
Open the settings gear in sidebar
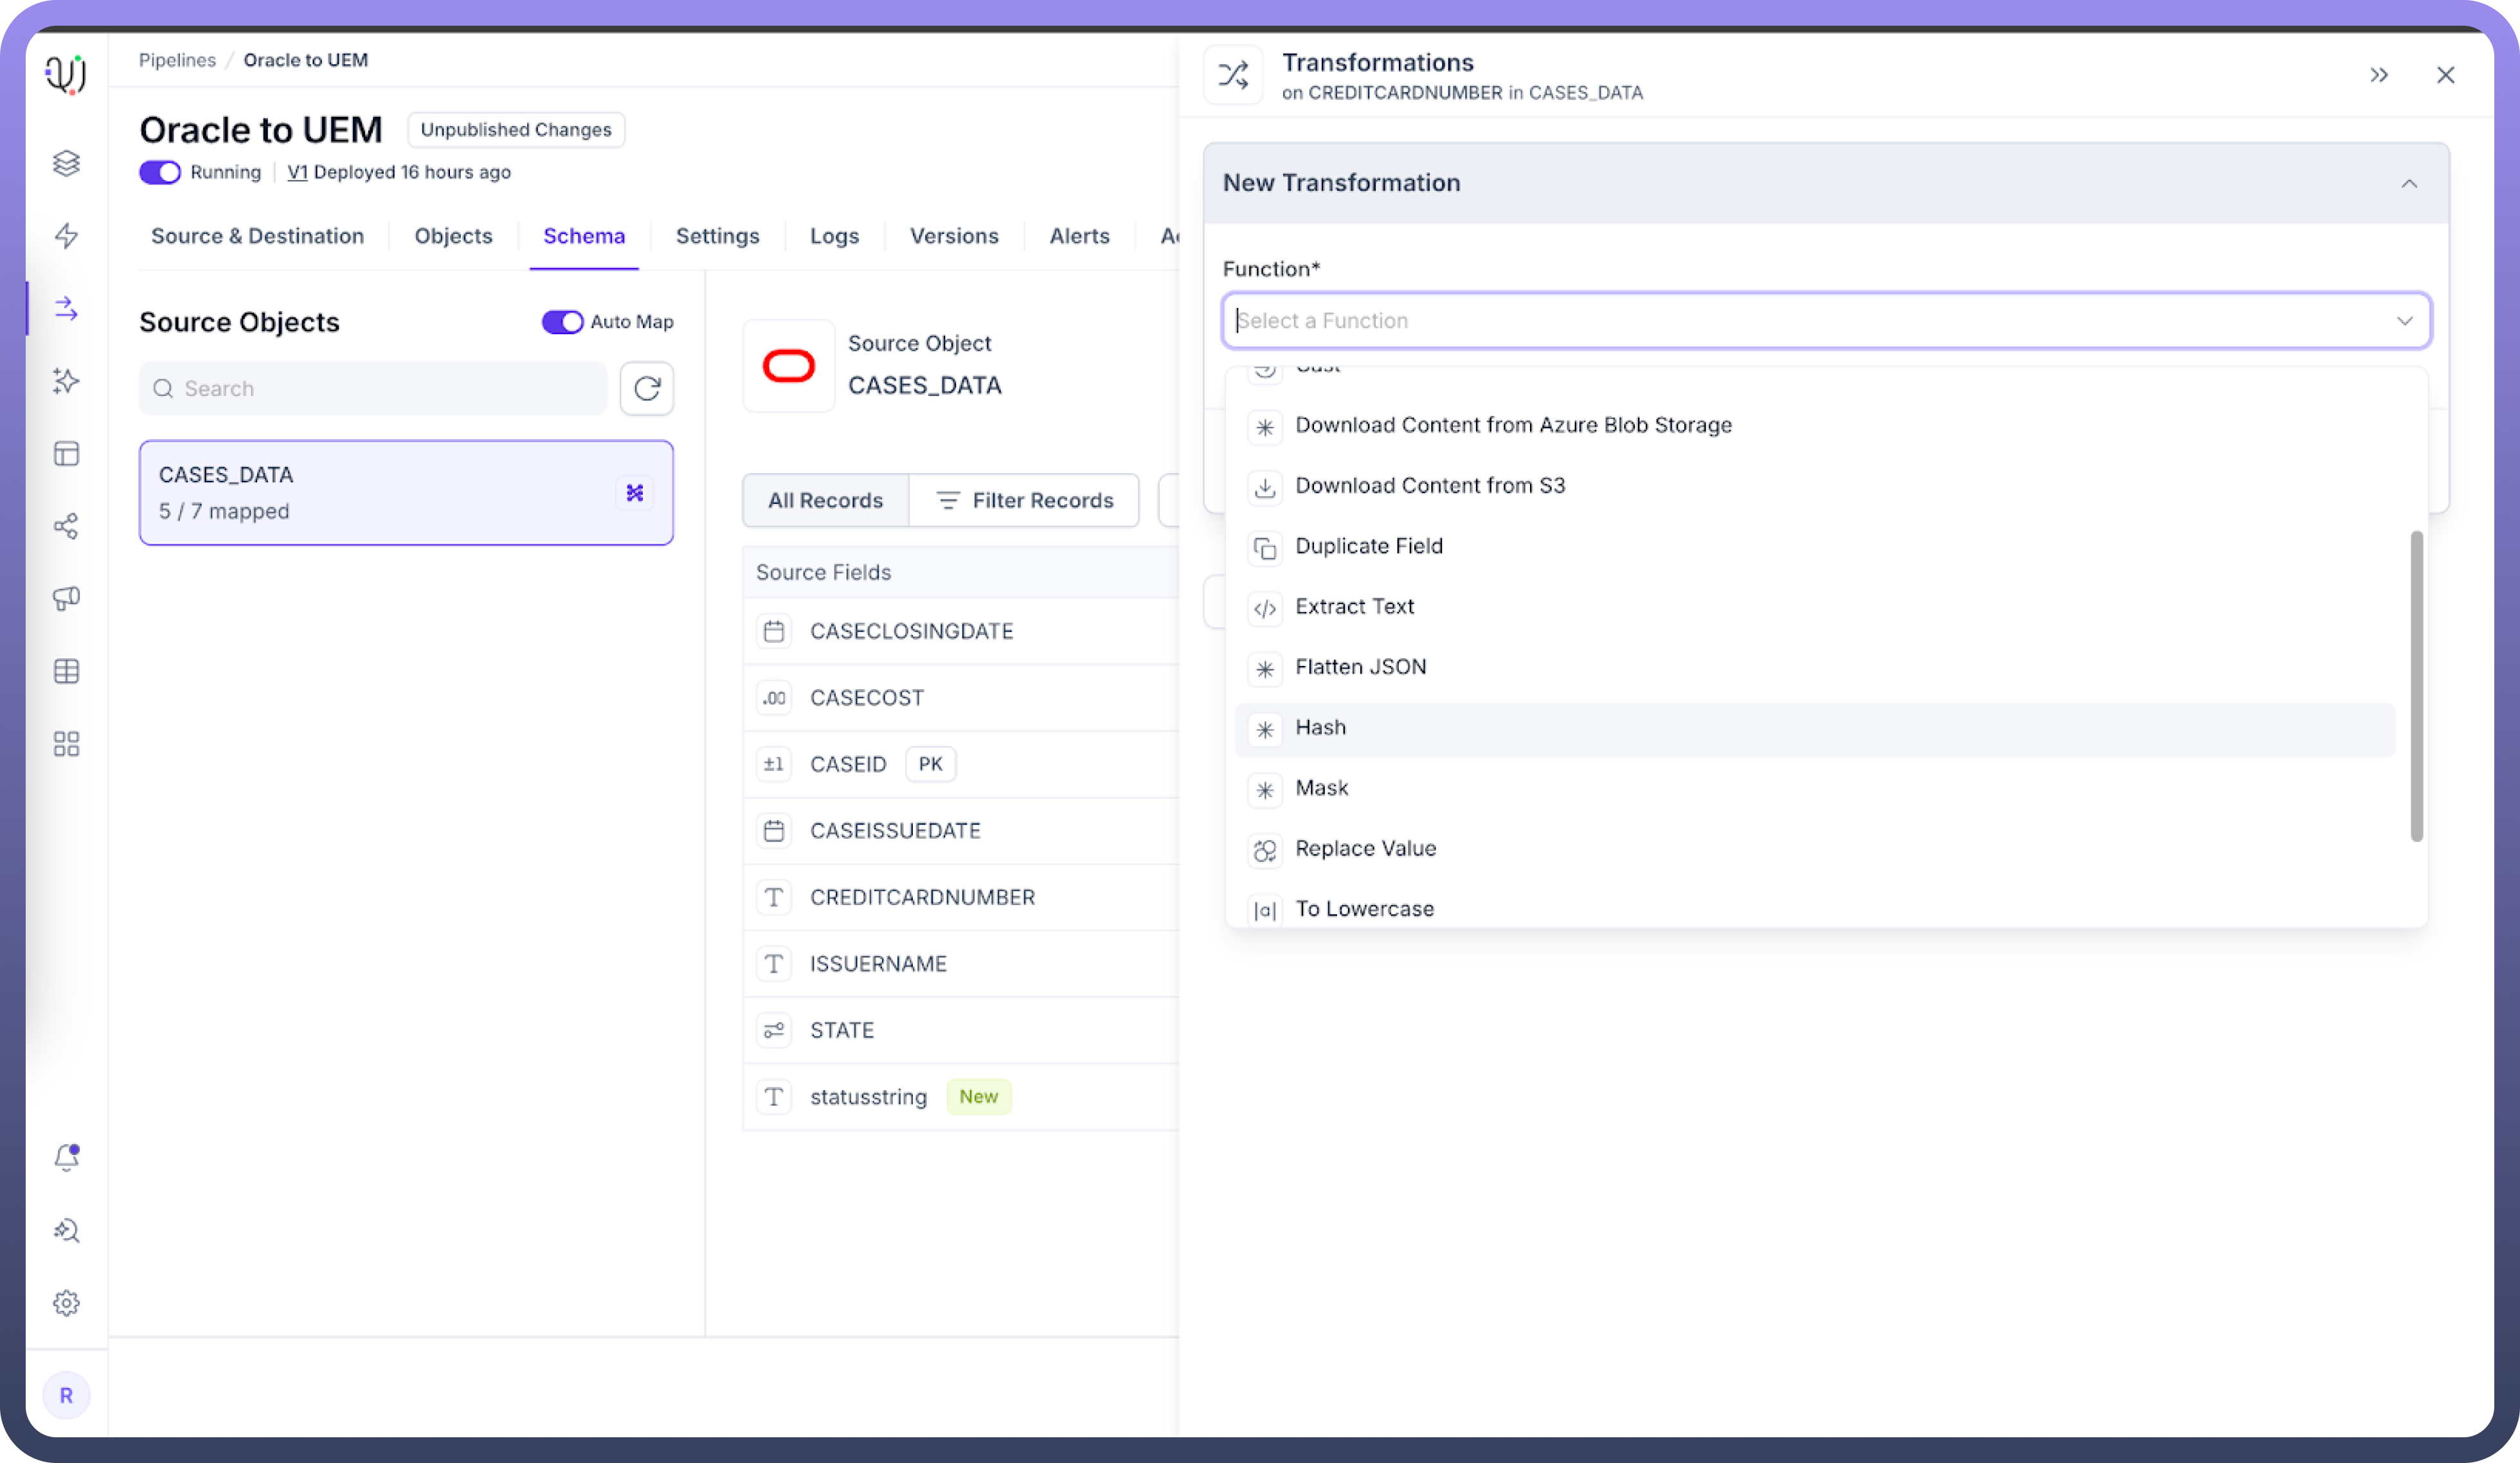click(66, 1302)
